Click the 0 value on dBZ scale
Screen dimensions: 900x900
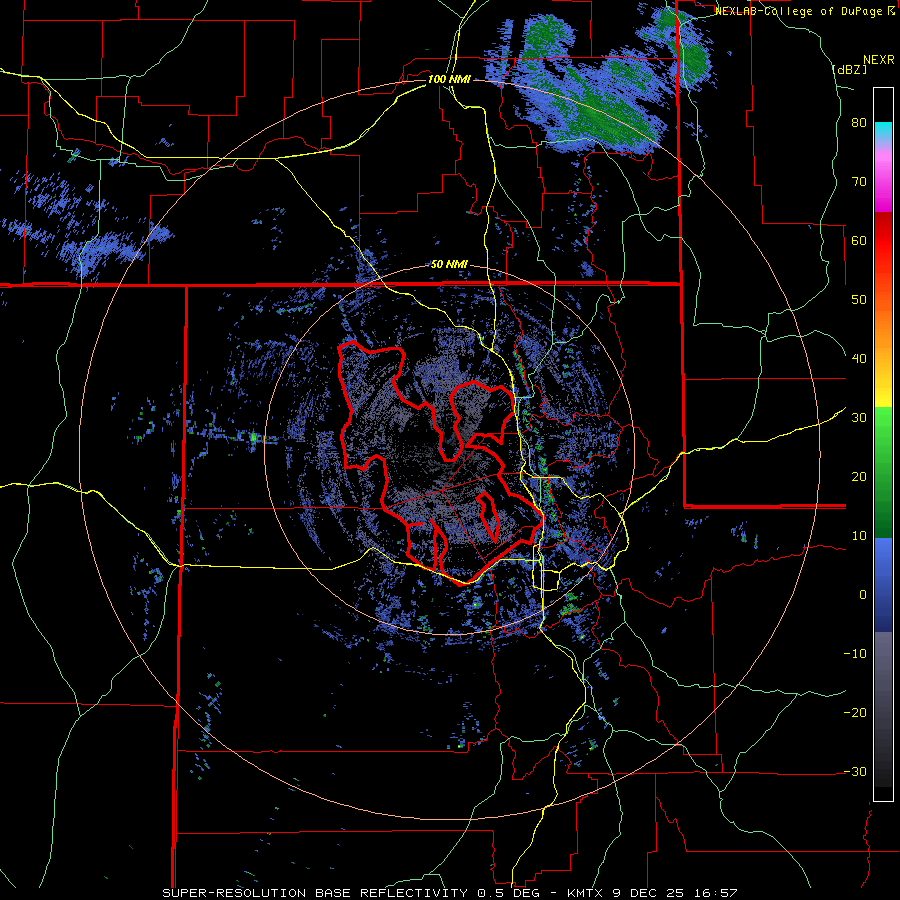pyautogui.click(x=863, y=595)
